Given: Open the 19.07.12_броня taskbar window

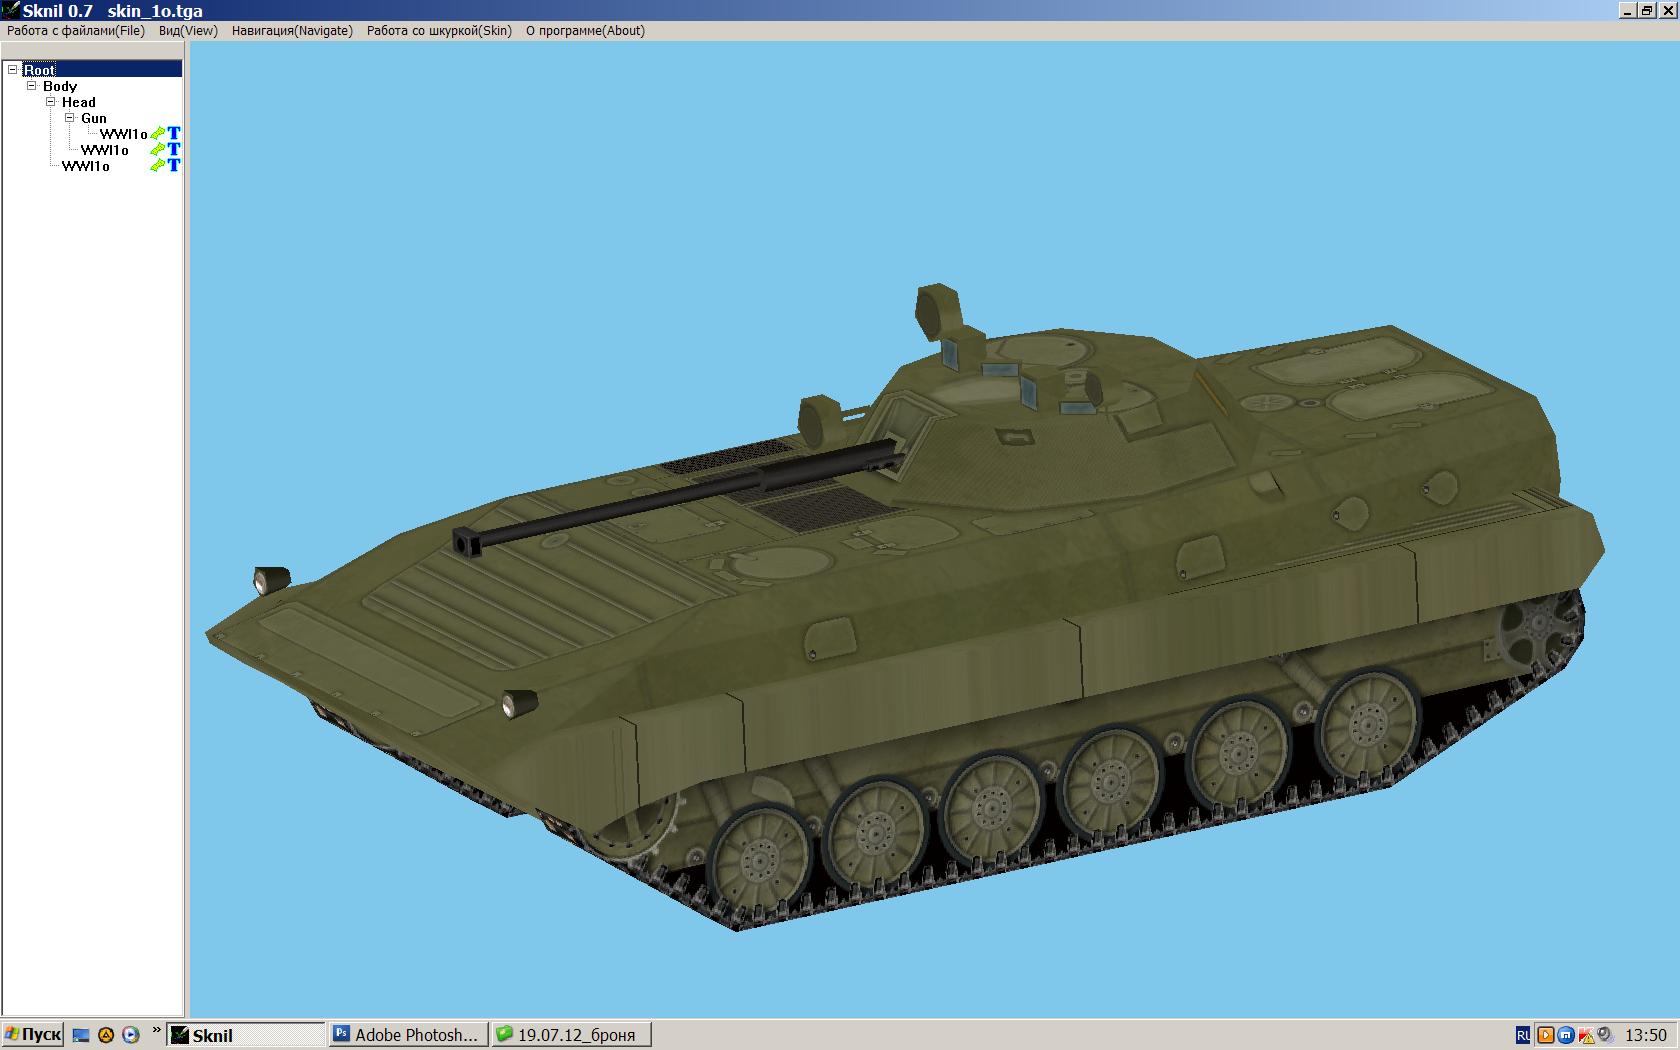Looking at the screenshot, I should tap(572, 1035).
